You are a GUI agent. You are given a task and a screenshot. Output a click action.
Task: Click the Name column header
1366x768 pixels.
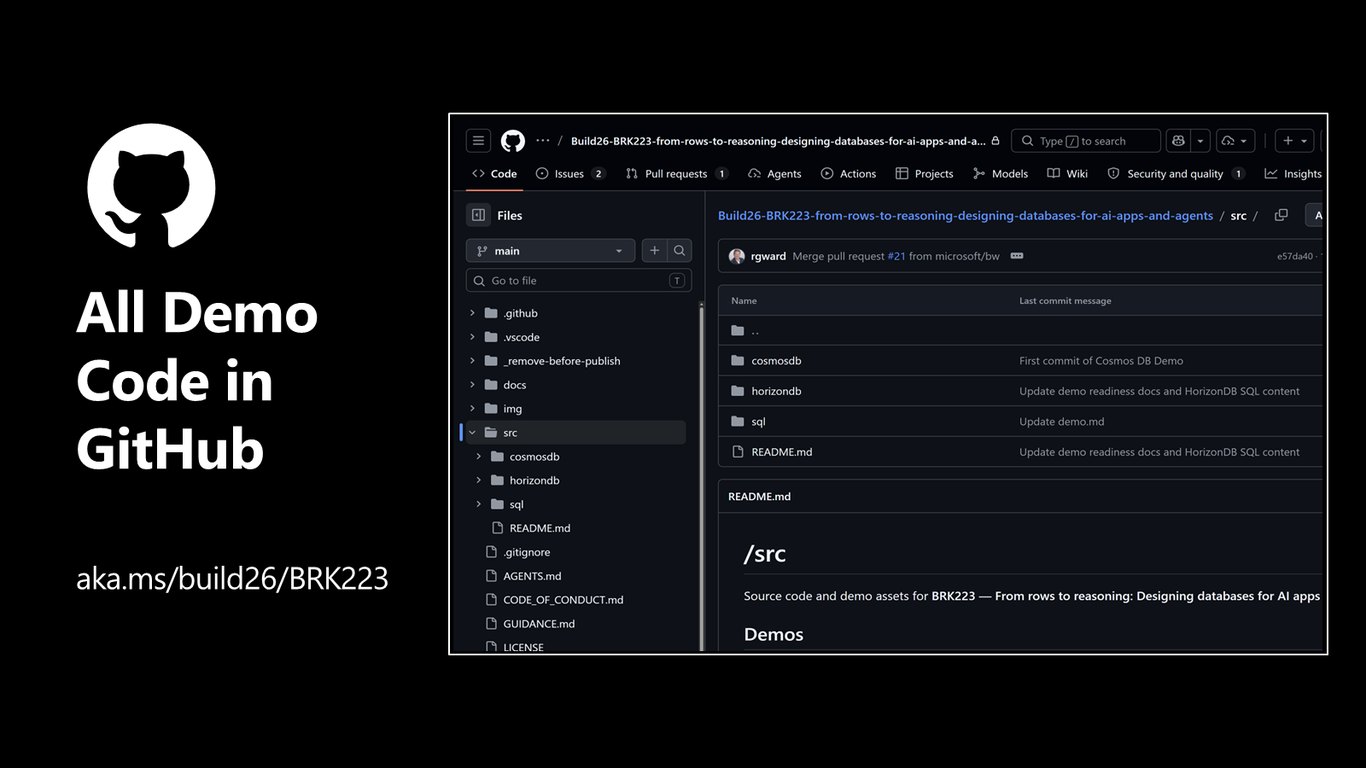pos(743,301)
